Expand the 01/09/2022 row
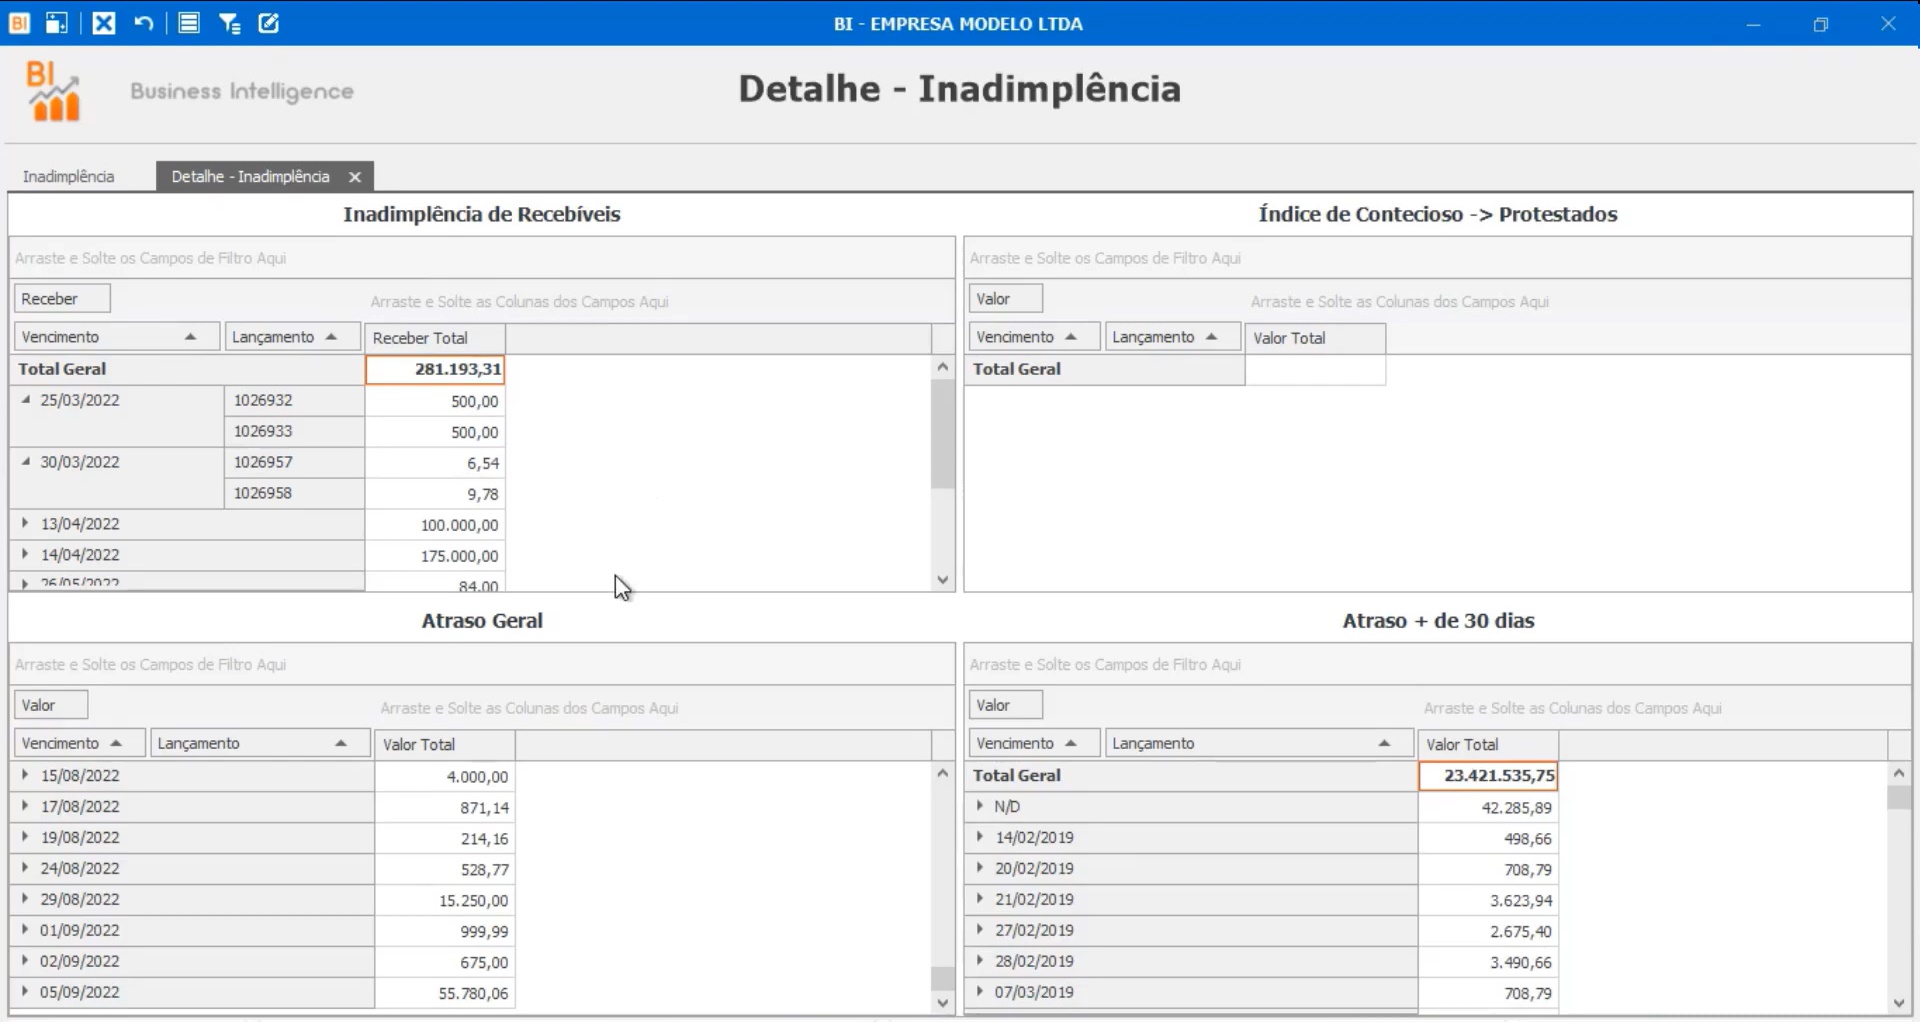Image resolution: width=1920 pixels, height=1022 pixels. 26,930
